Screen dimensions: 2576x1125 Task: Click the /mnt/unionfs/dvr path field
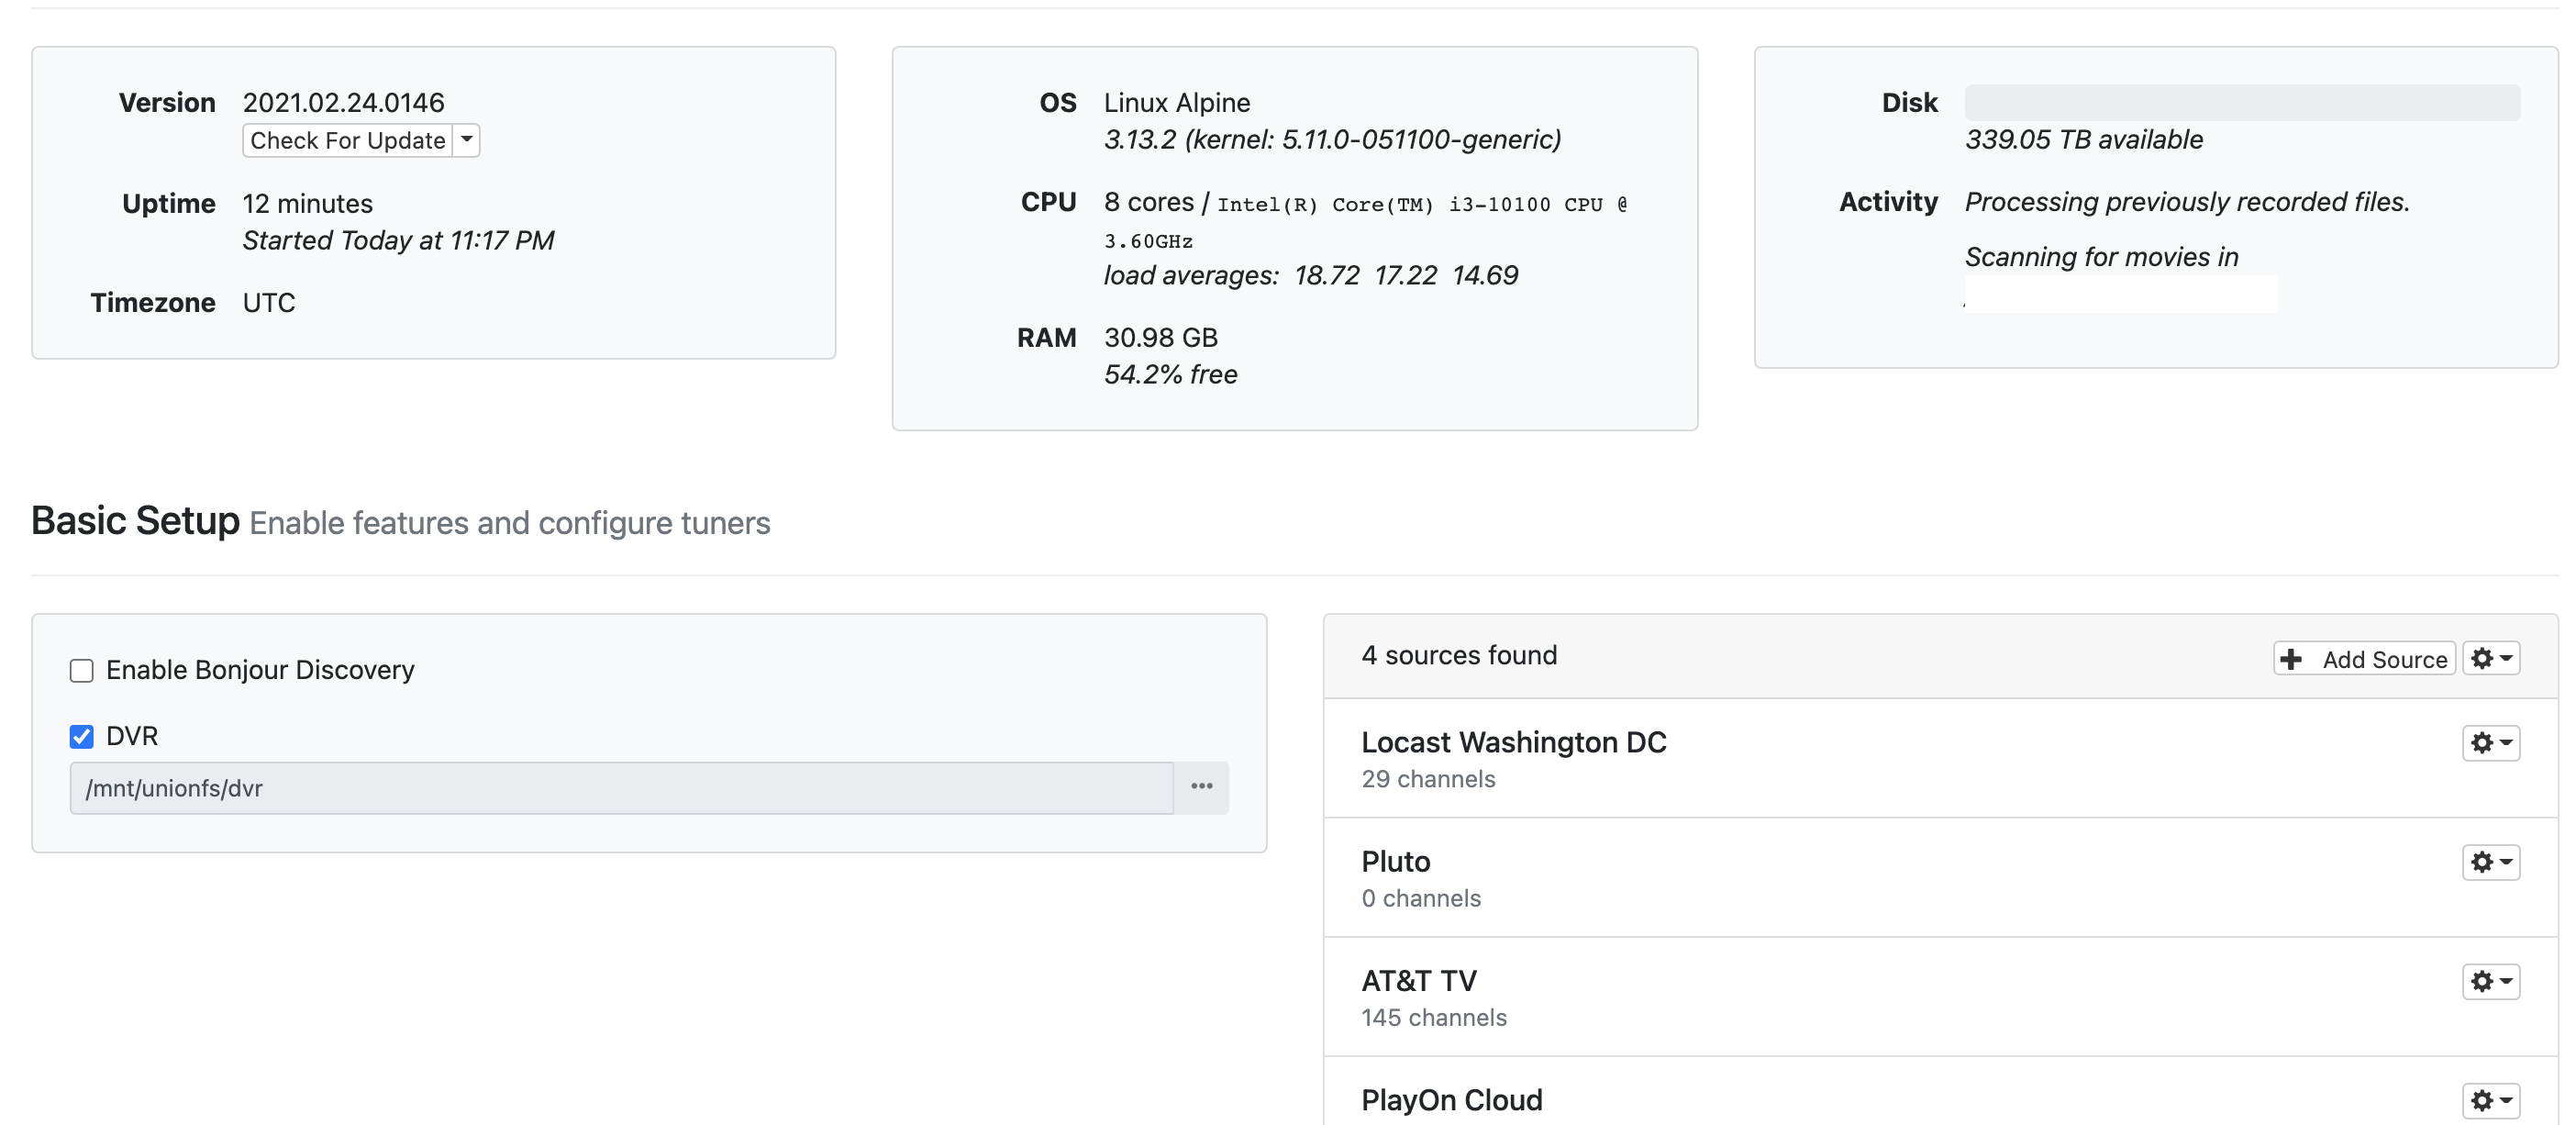coord(620,788)
